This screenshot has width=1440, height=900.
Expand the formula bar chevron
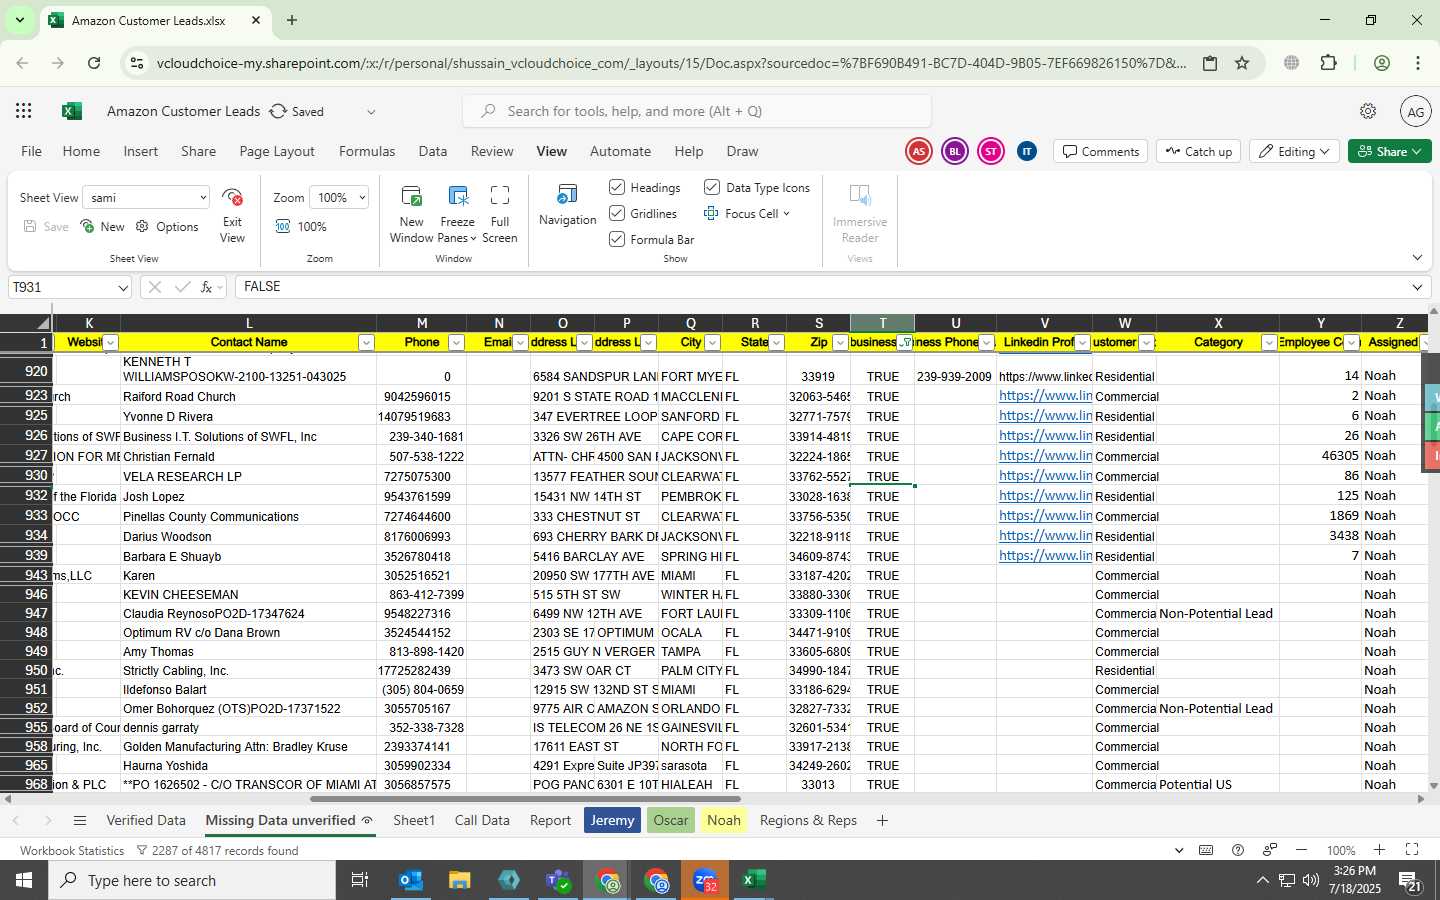1417,287
